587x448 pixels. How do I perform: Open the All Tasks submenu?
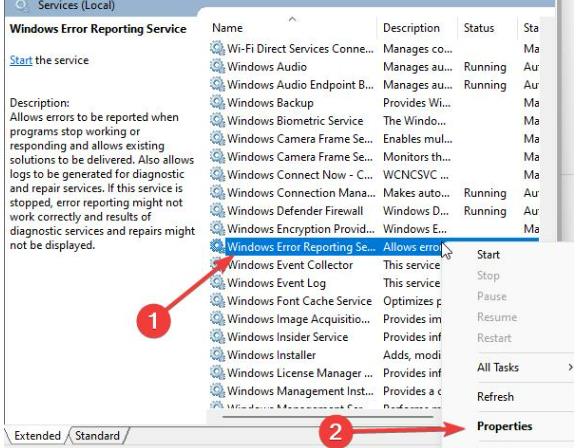498,368
